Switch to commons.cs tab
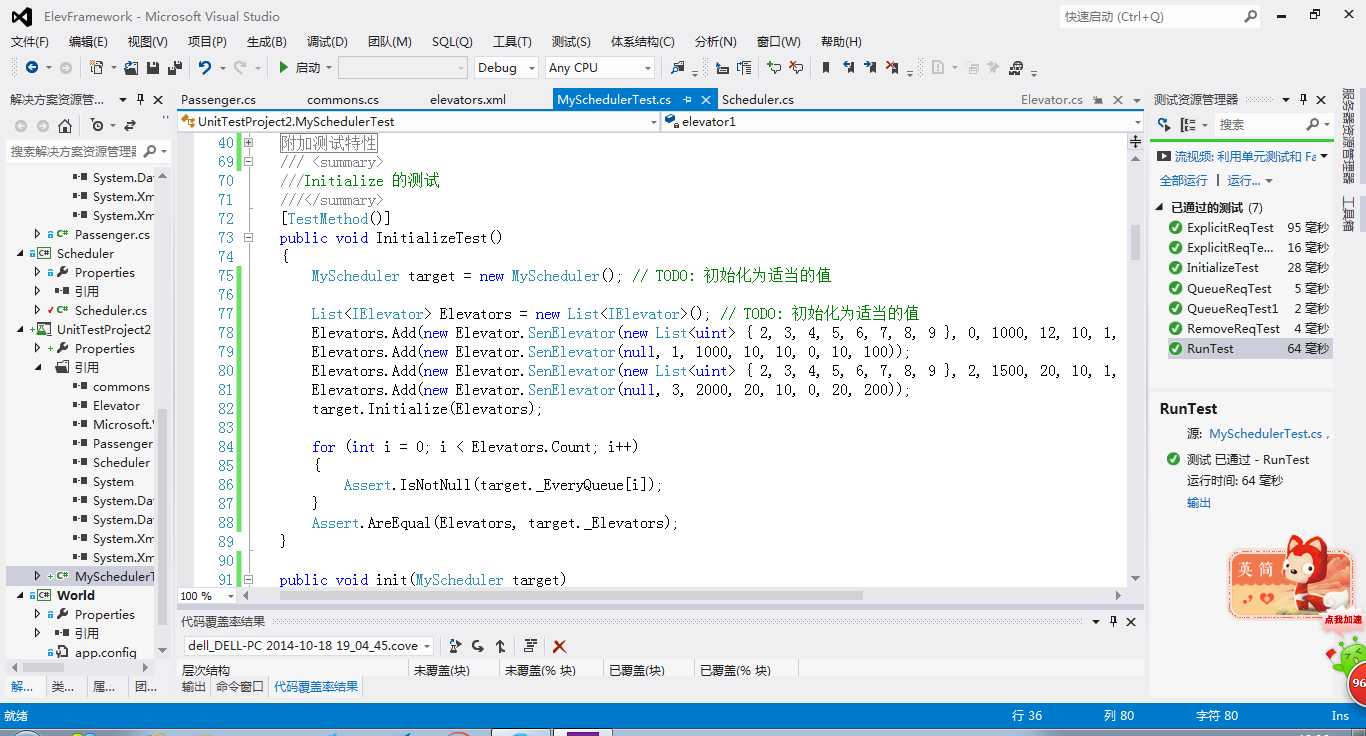This screenshot has width=1366, height=736. [343, 99]
